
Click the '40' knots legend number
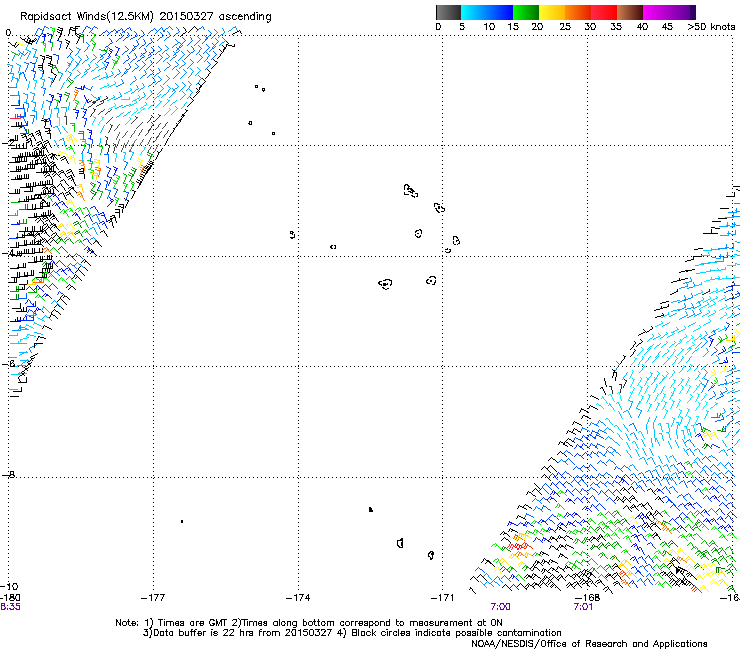(x=642, y=27)
